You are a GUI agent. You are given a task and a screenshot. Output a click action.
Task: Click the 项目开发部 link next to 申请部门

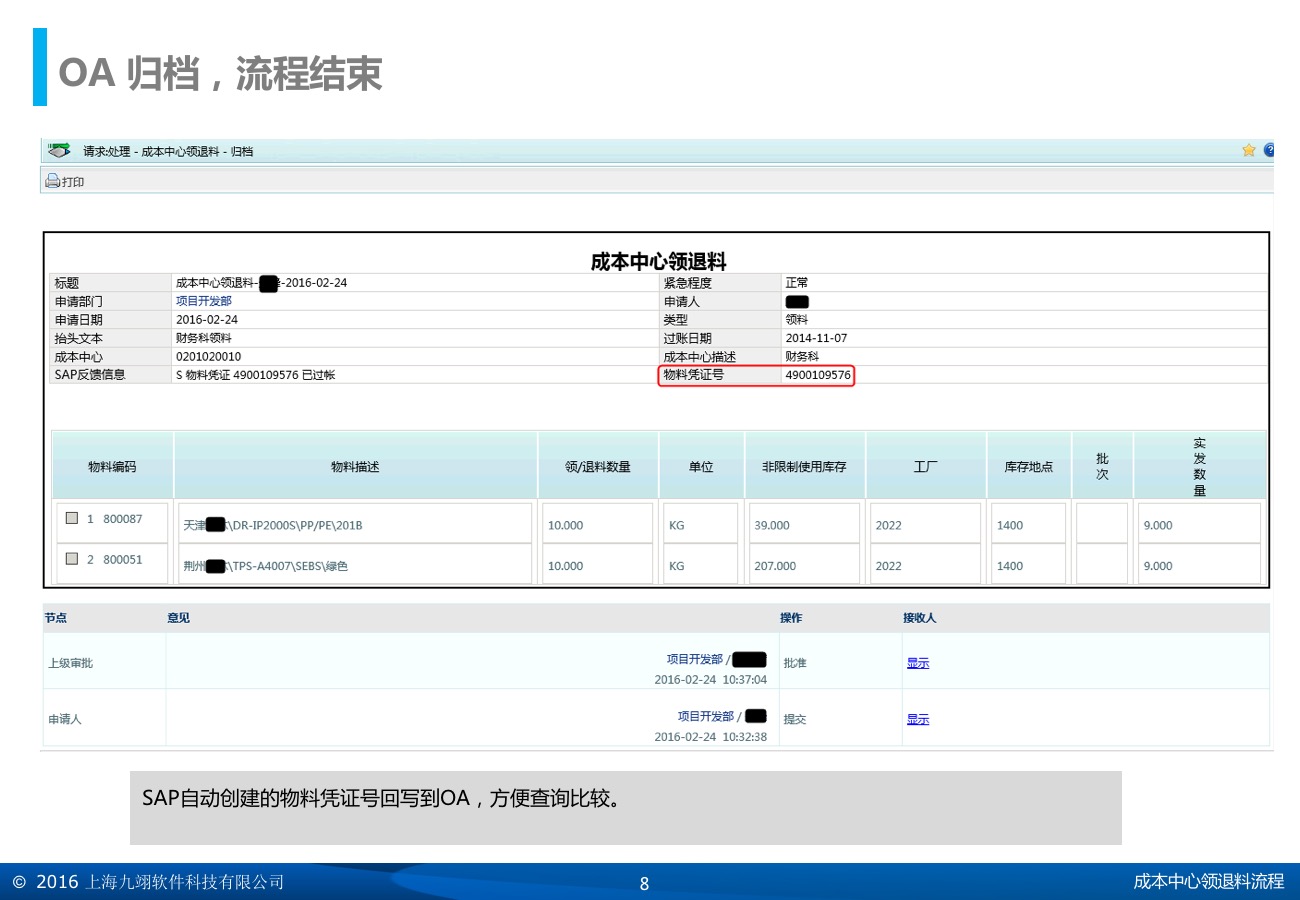click(x=204, y=301)
